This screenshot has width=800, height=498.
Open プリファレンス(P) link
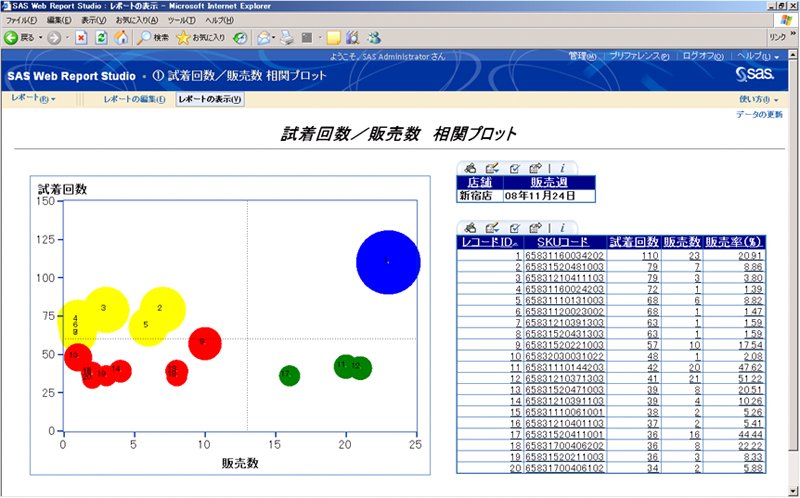(639, 56)
